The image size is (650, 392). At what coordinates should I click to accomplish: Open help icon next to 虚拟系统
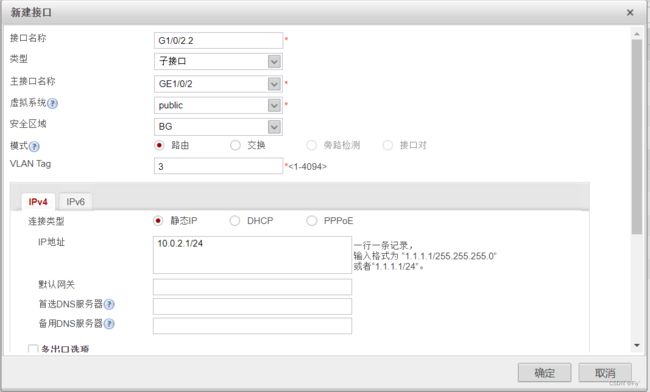coord(52,103)
